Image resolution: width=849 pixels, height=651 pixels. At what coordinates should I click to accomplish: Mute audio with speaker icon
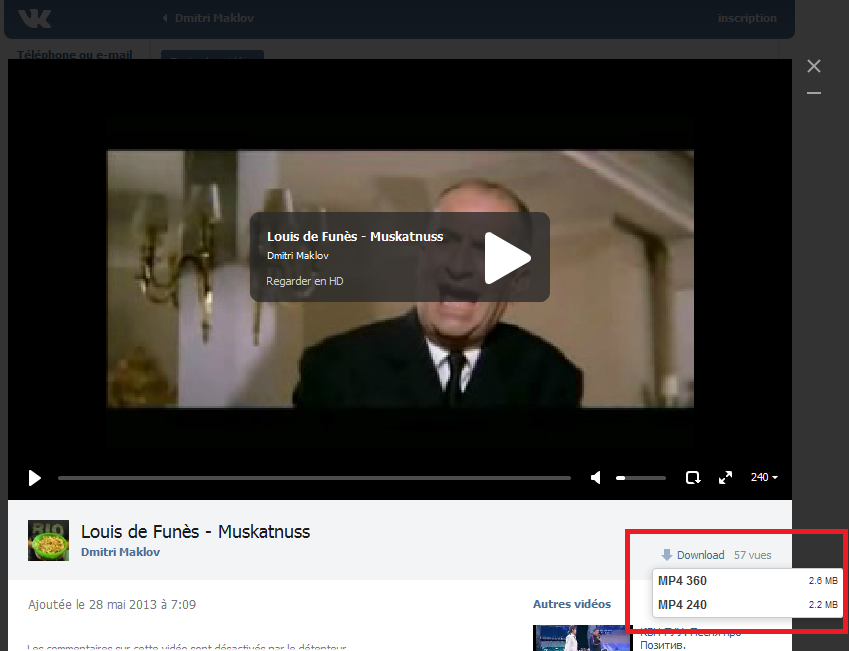pyautogui.click(x=596, y=478)
